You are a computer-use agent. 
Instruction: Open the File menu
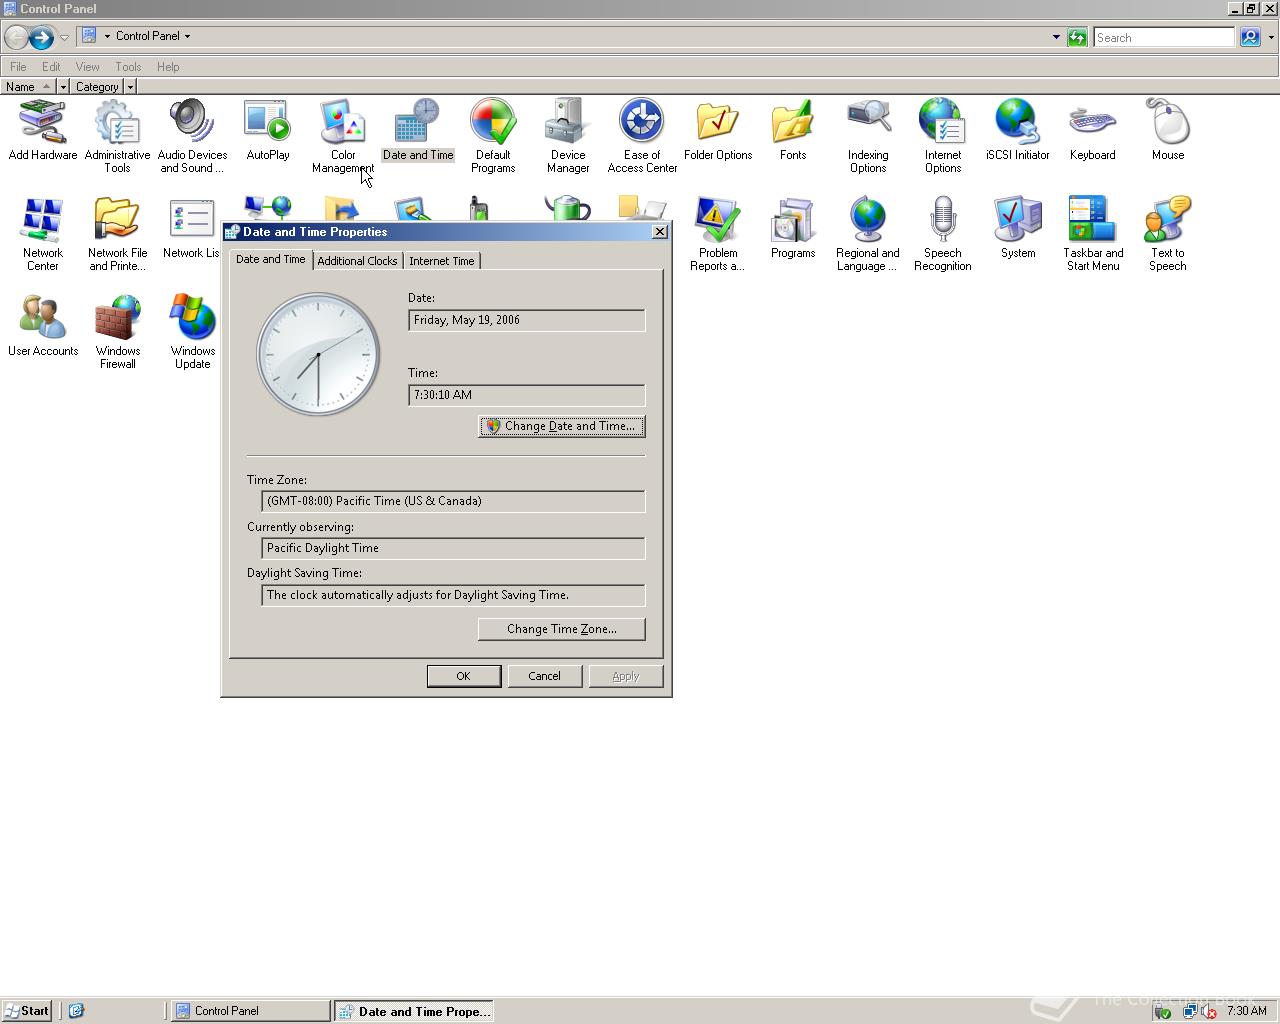point(18,67)
